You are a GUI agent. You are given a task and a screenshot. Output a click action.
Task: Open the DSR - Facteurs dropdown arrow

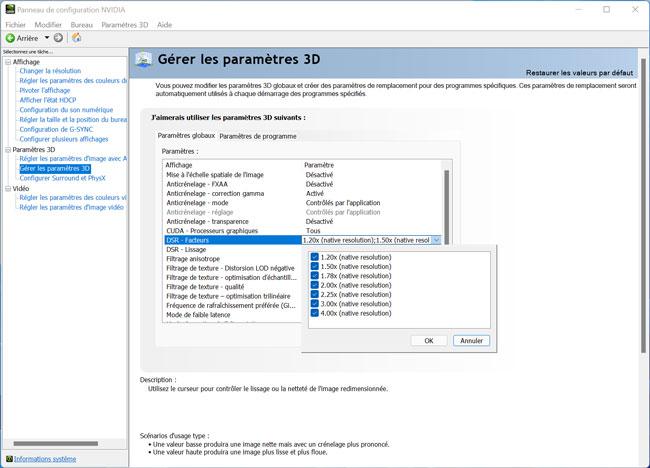[x=436, y=240]
